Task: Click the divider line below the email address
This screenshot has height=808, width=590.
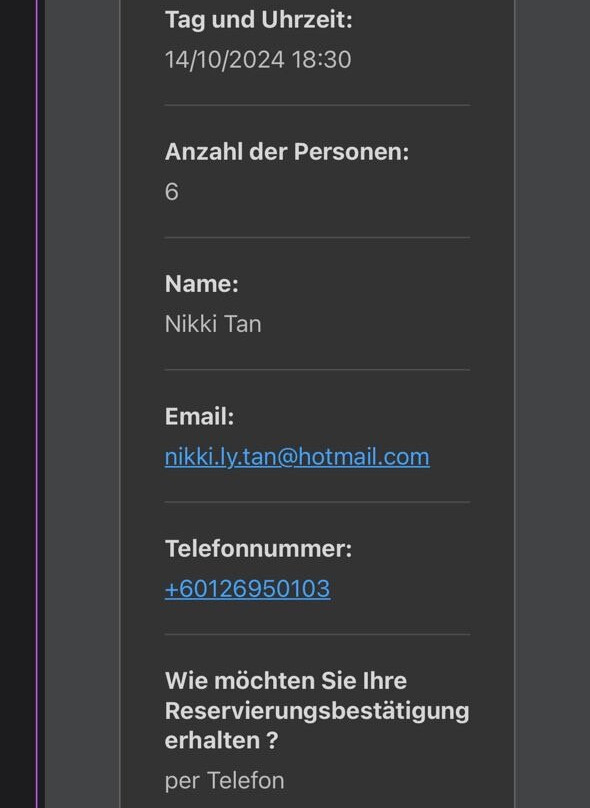Action: 317,502
